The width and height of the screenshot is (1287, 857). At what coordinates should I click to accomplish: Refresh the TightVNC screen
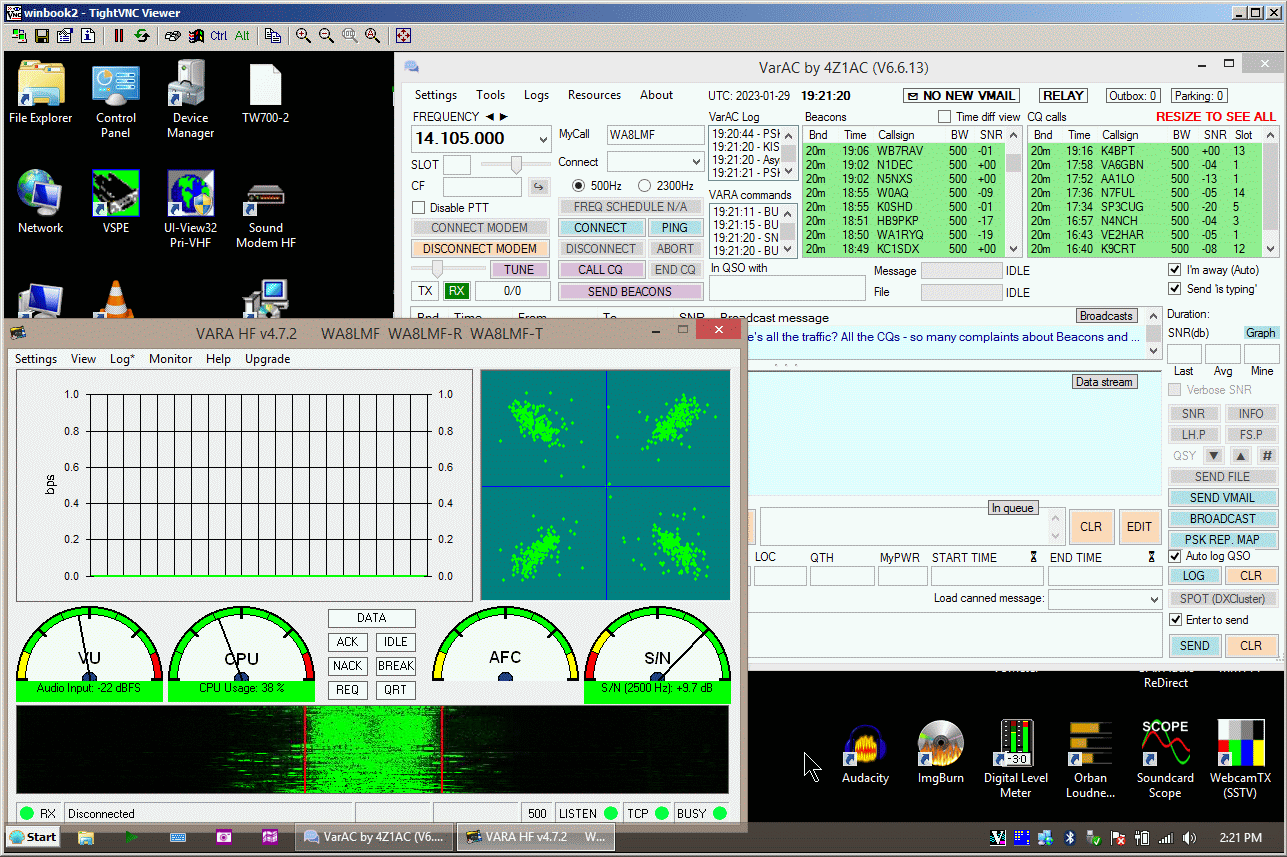tap(142, 35)
